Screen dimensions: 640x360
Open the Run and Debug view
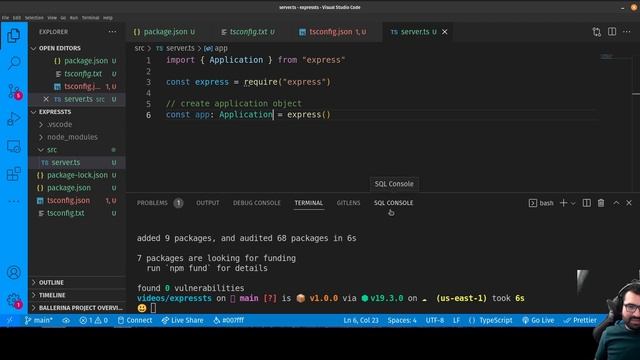click(13, 119)
